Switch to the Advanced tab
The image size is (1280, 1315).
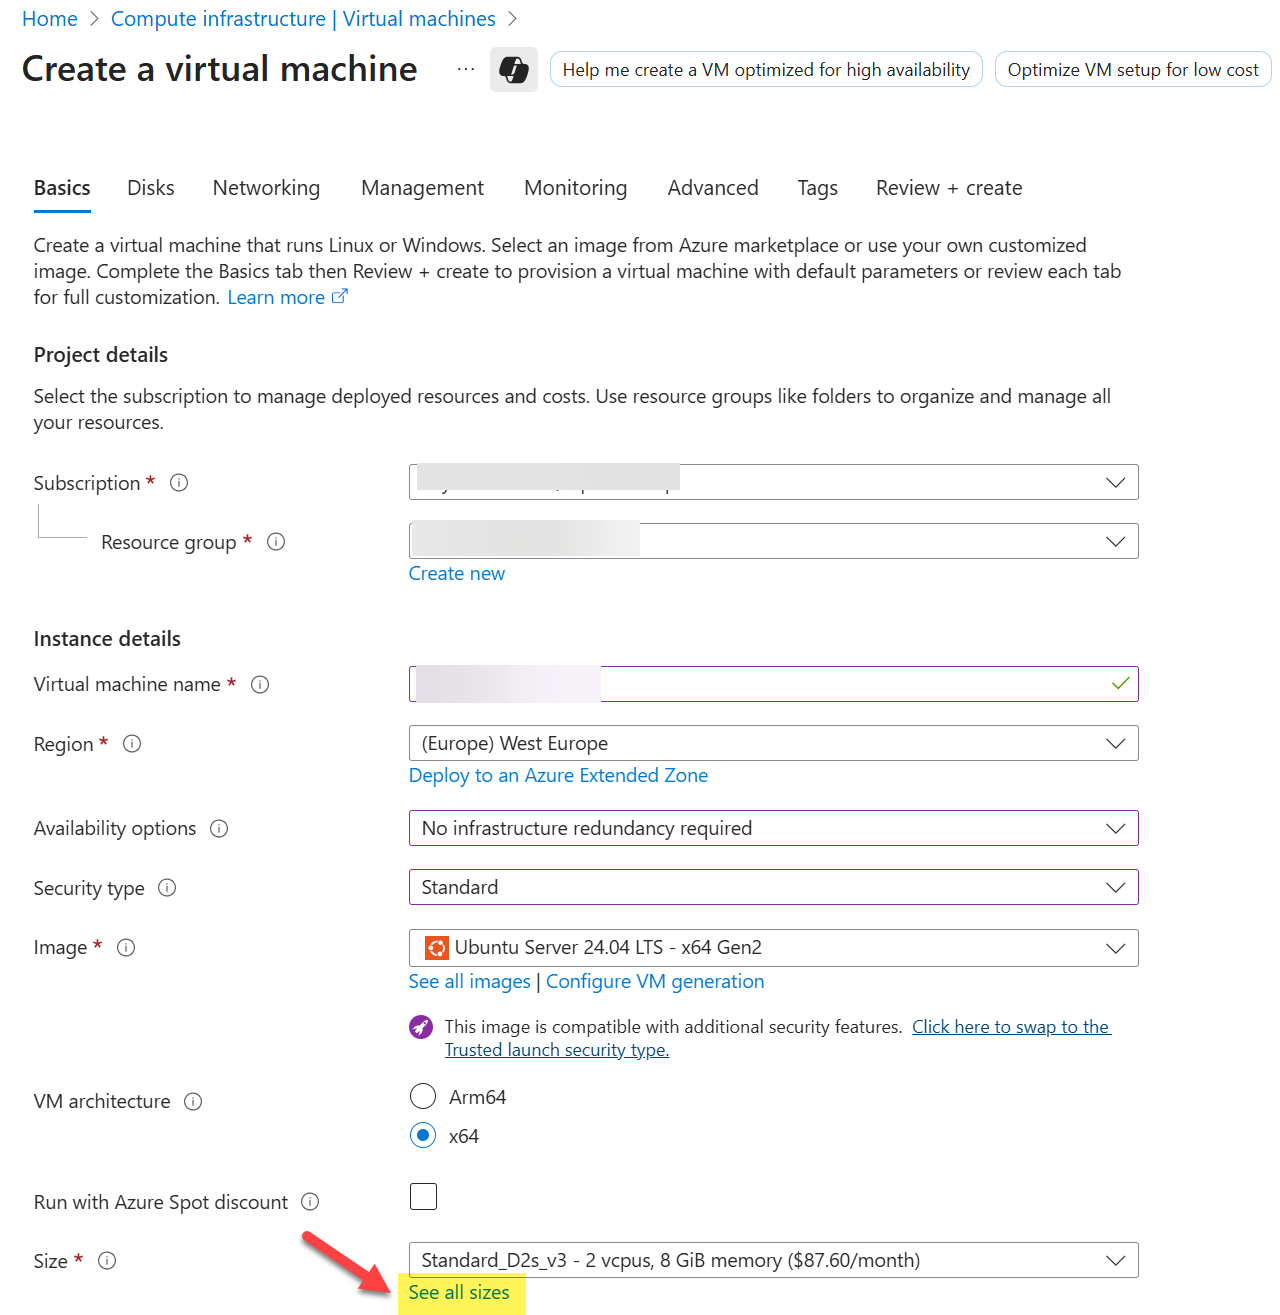coord(713,188)
